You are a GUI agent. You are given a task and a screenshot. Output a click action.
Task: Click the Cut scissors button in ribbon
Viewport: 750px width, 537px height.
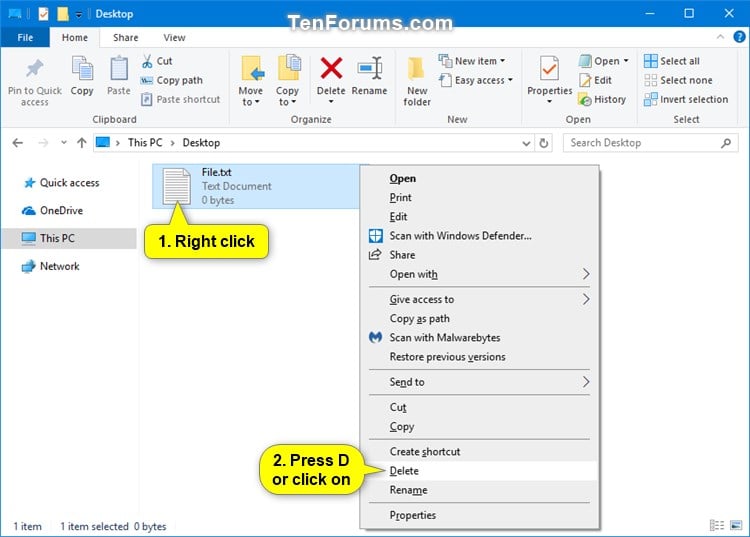pyautogui.click(x=157, y=61)
